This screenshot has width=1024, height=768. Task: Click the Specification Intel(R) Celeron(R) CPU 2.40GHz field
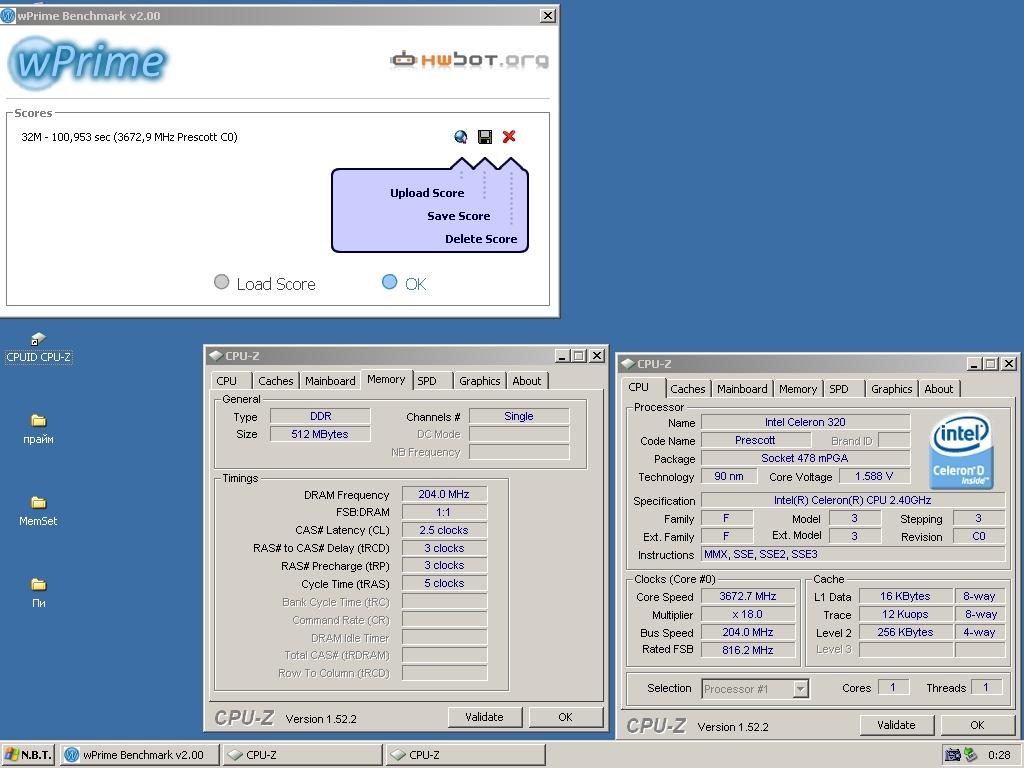click(x=853, y=500)
